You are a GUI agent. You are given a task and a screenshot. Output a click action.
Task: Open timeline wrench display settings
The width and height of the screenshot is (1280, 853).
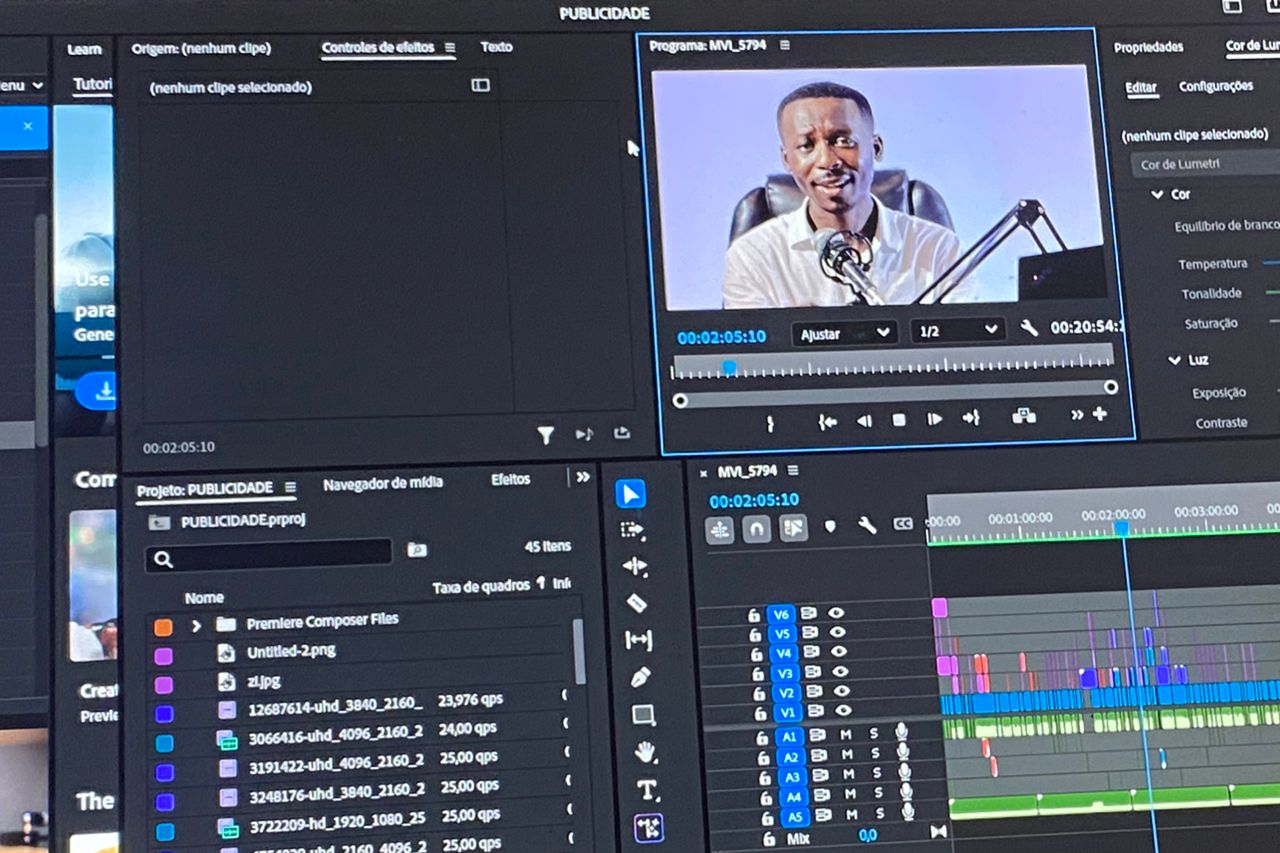point(867,525)
